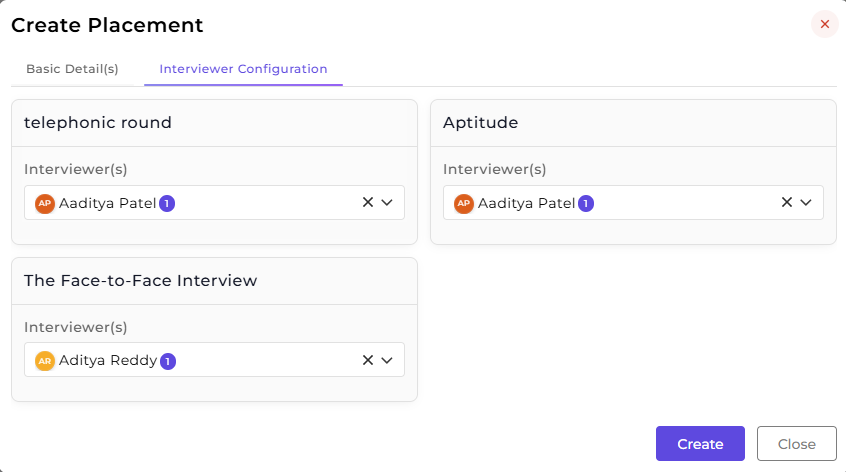This screenshot has width=846, height=472.
Task: Click Interviewer(s) label under telephonic round
Action: 76,169
